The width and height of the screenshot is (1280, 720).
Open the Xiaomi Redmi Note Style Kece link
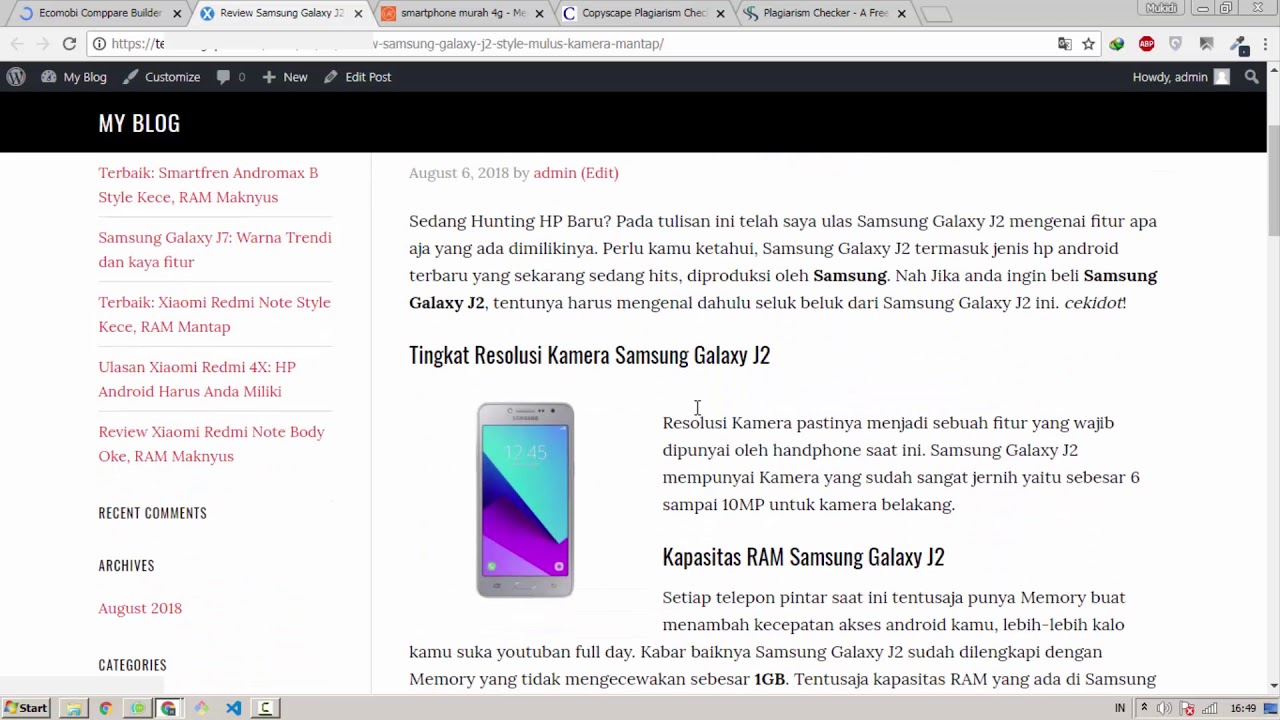pos(214,314)
